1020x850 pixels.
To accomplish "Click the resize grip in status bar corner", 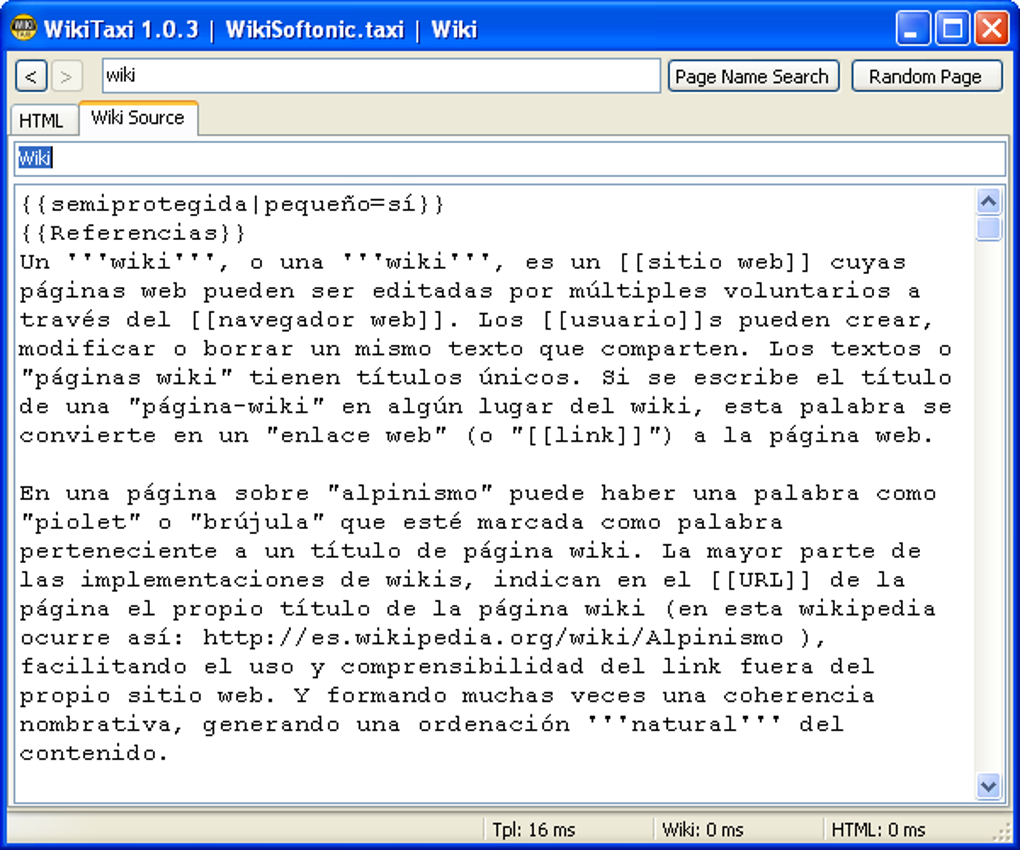I will pos(1000,832).
